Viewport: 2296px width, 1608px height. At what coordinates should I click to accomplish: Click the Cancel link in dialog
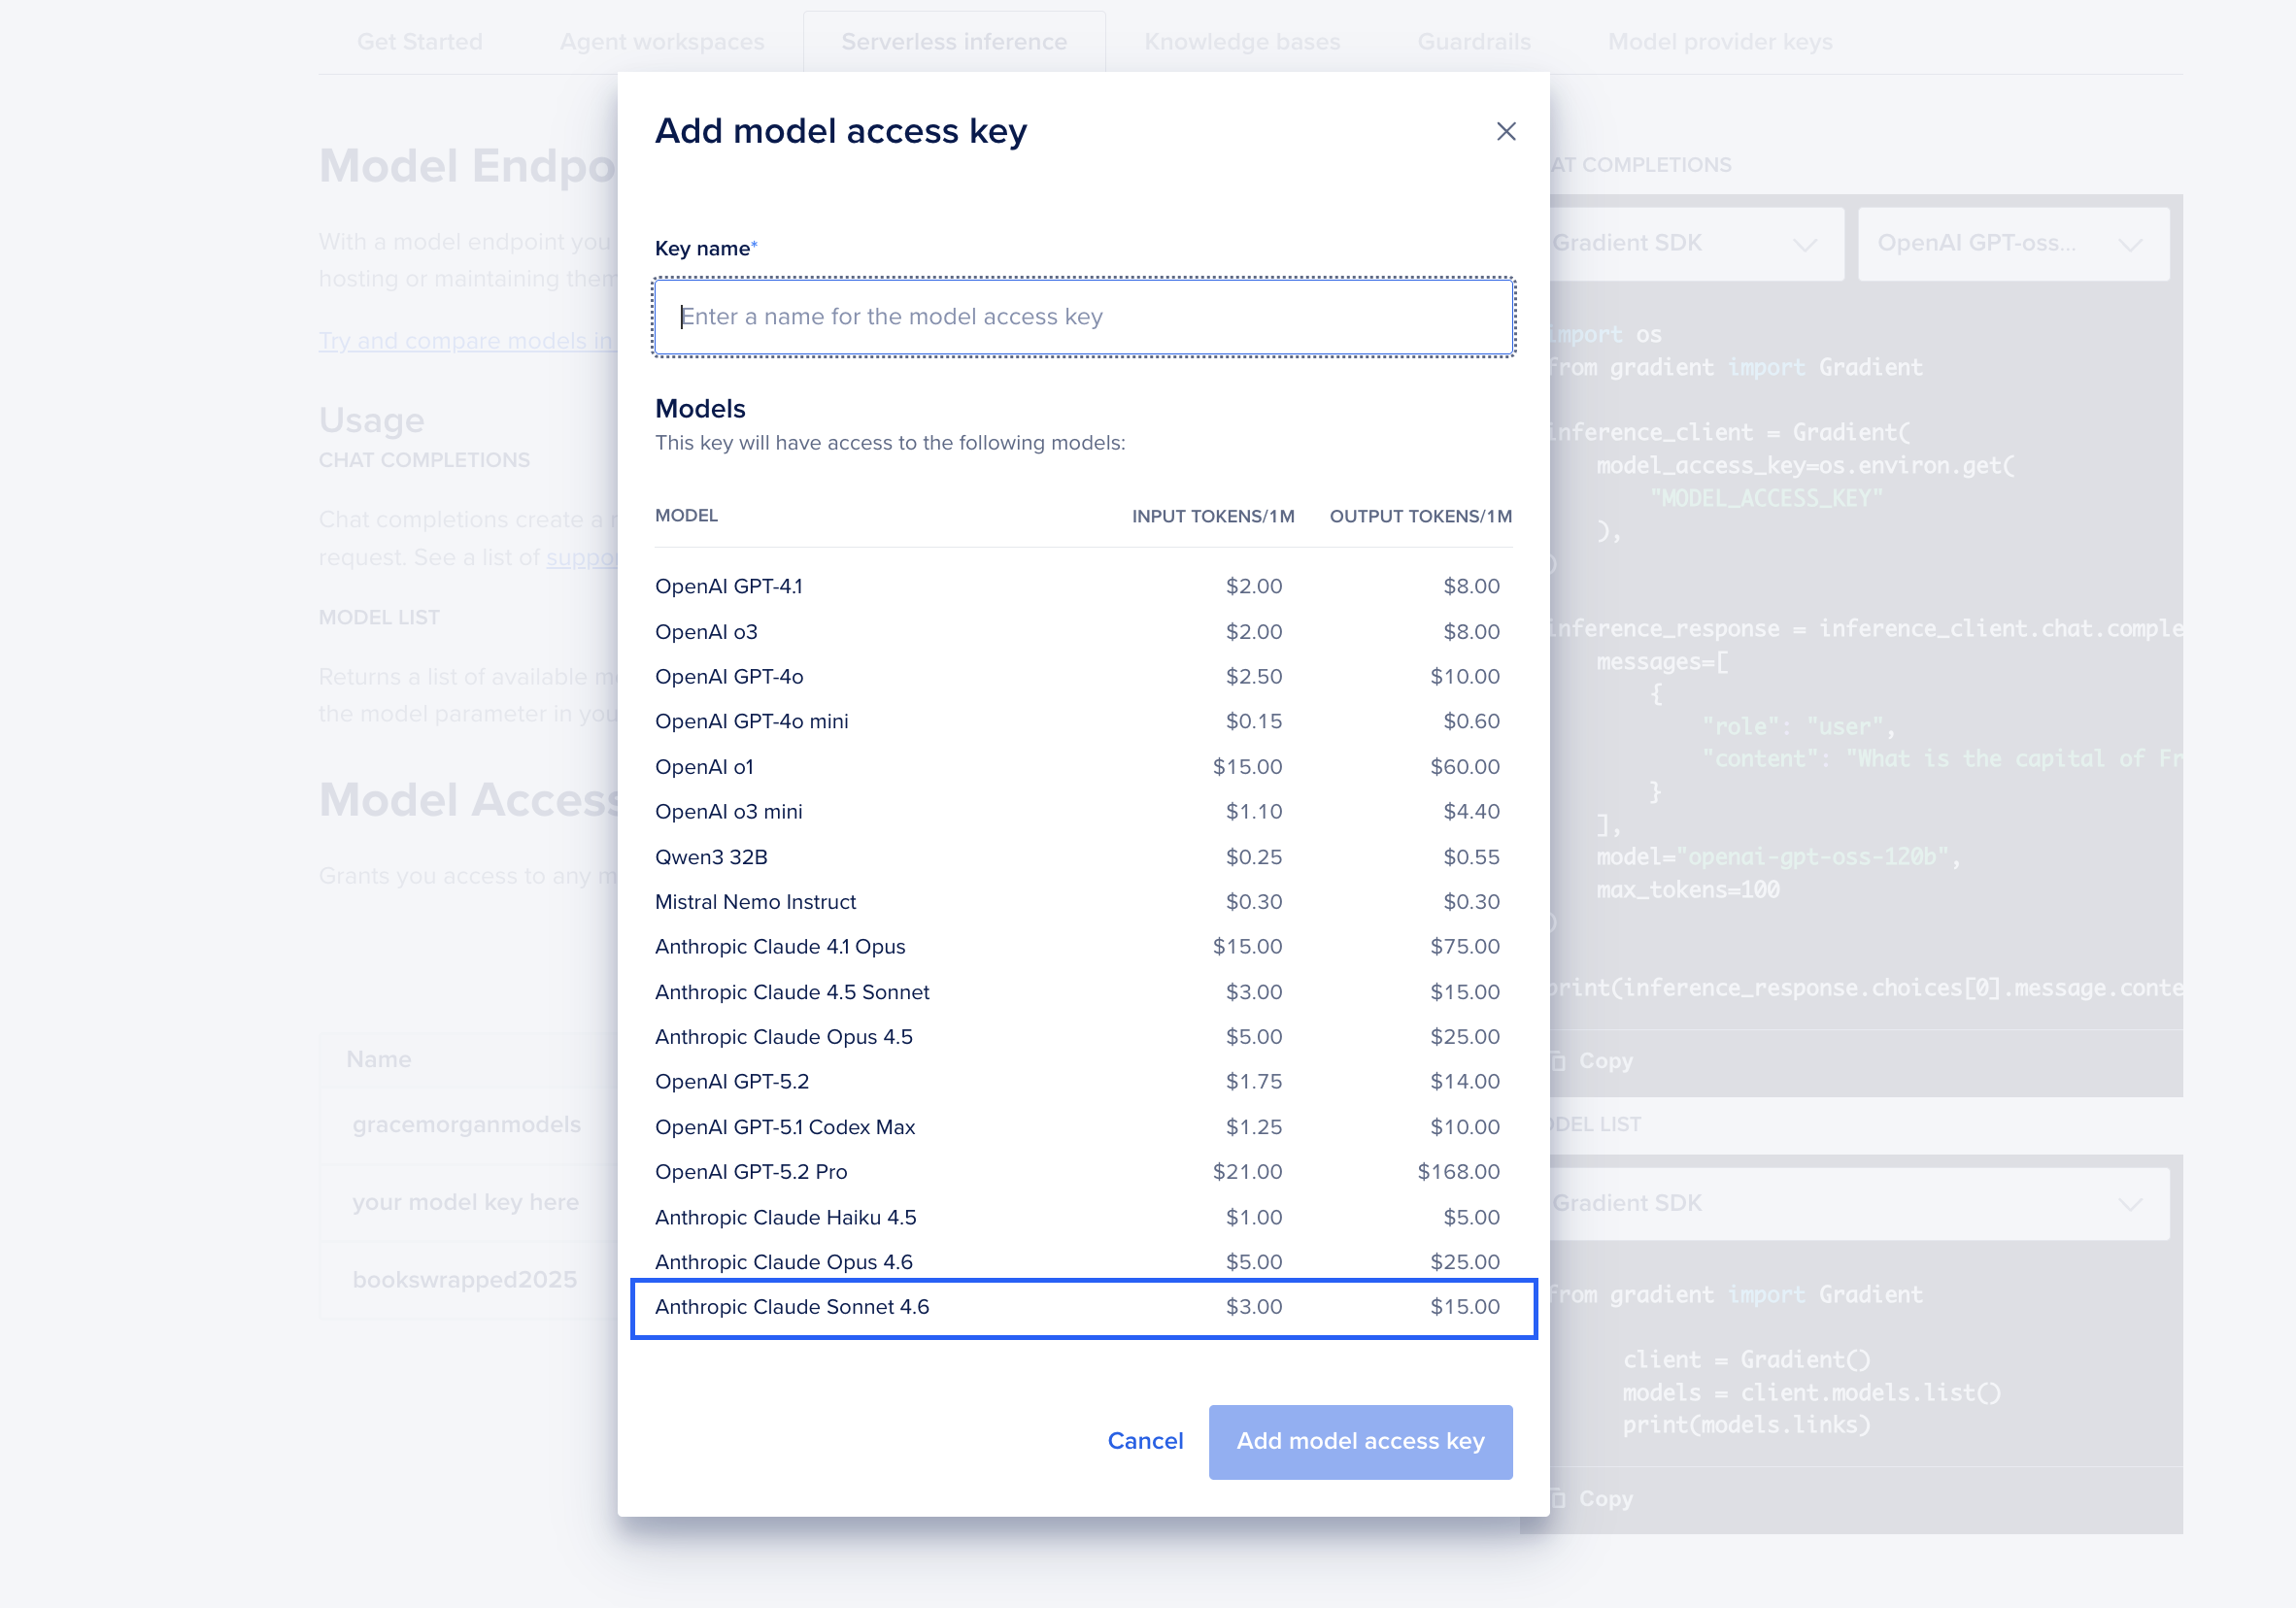coord(1144,1440)
